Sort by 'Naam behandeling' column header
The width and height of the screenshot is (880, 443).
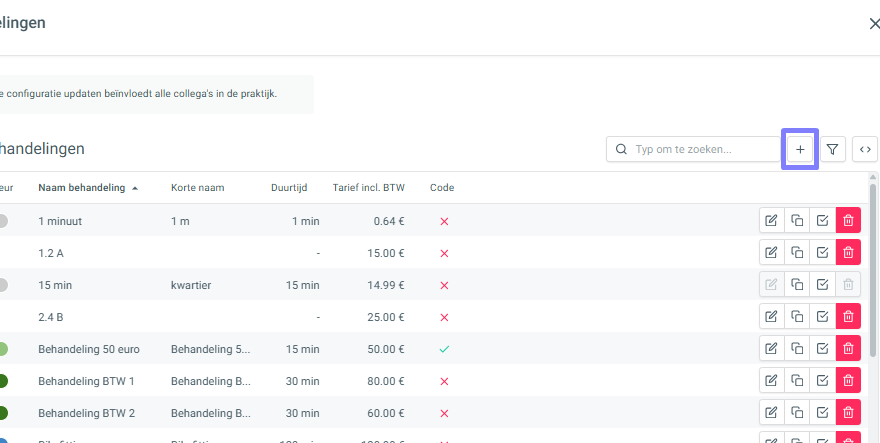[82, 188]
